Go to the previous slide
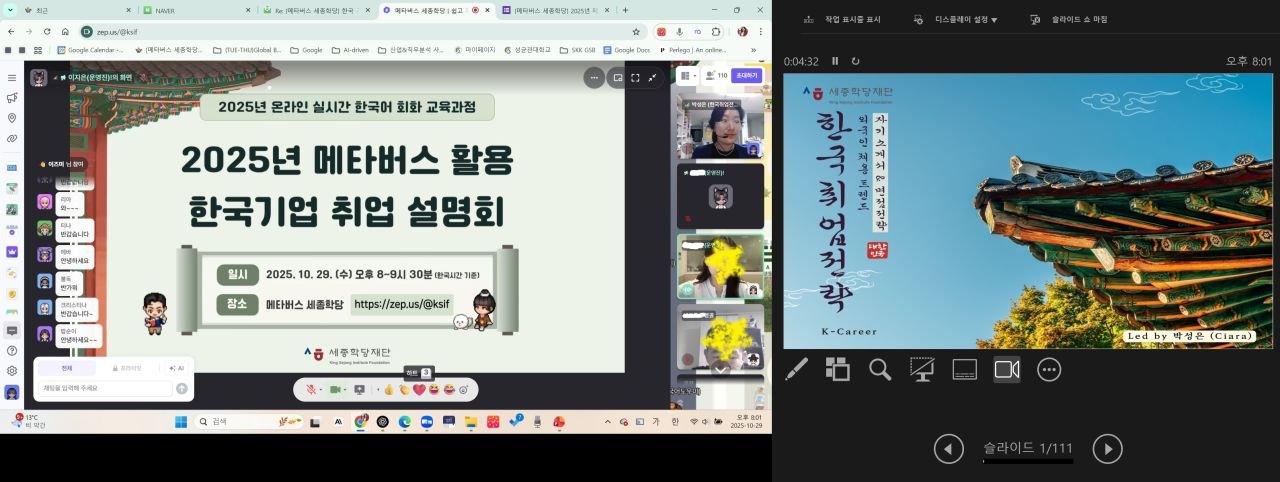This screenshot has height=482, width=1280. coord(949,449)
